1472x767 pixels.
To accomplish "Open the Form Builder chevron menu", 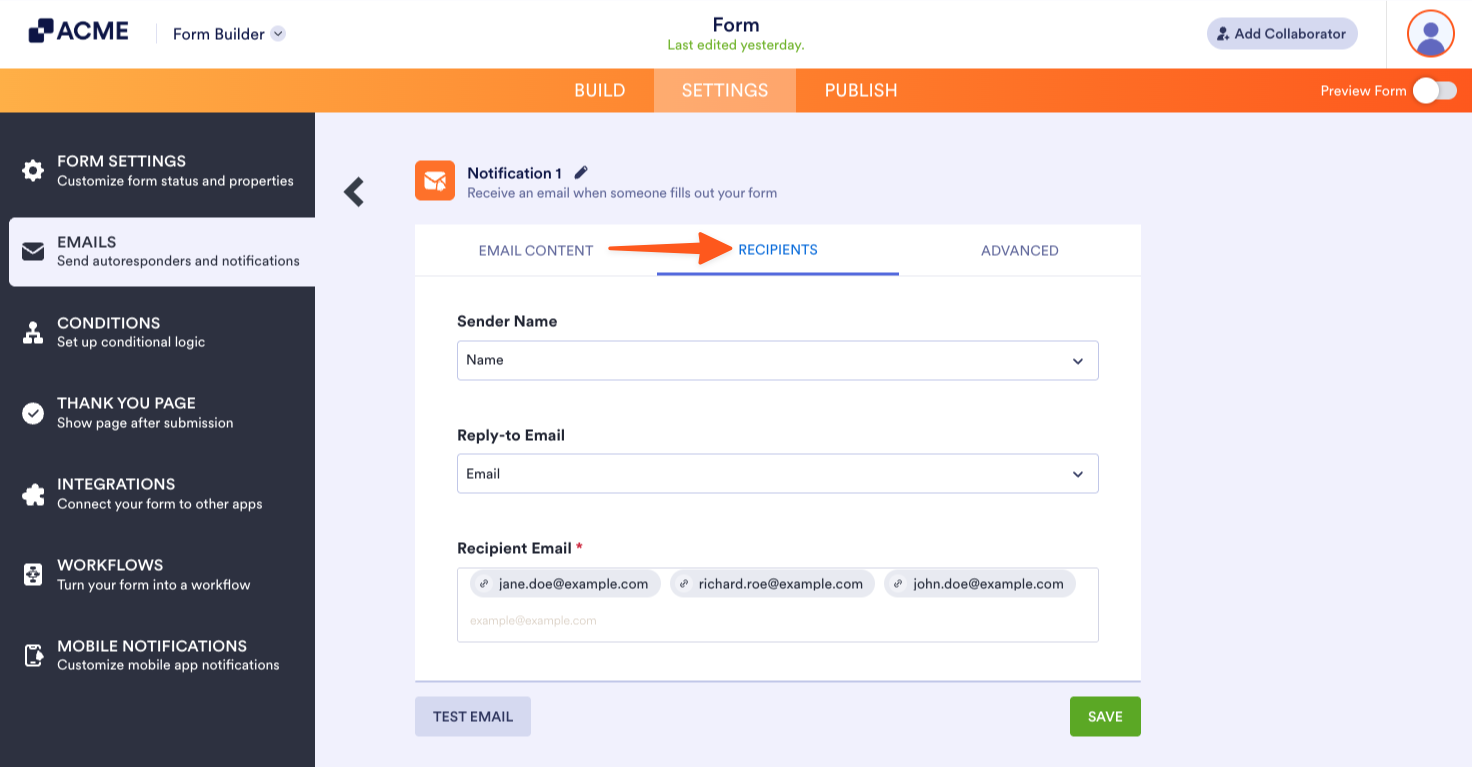I will (277, 33).
